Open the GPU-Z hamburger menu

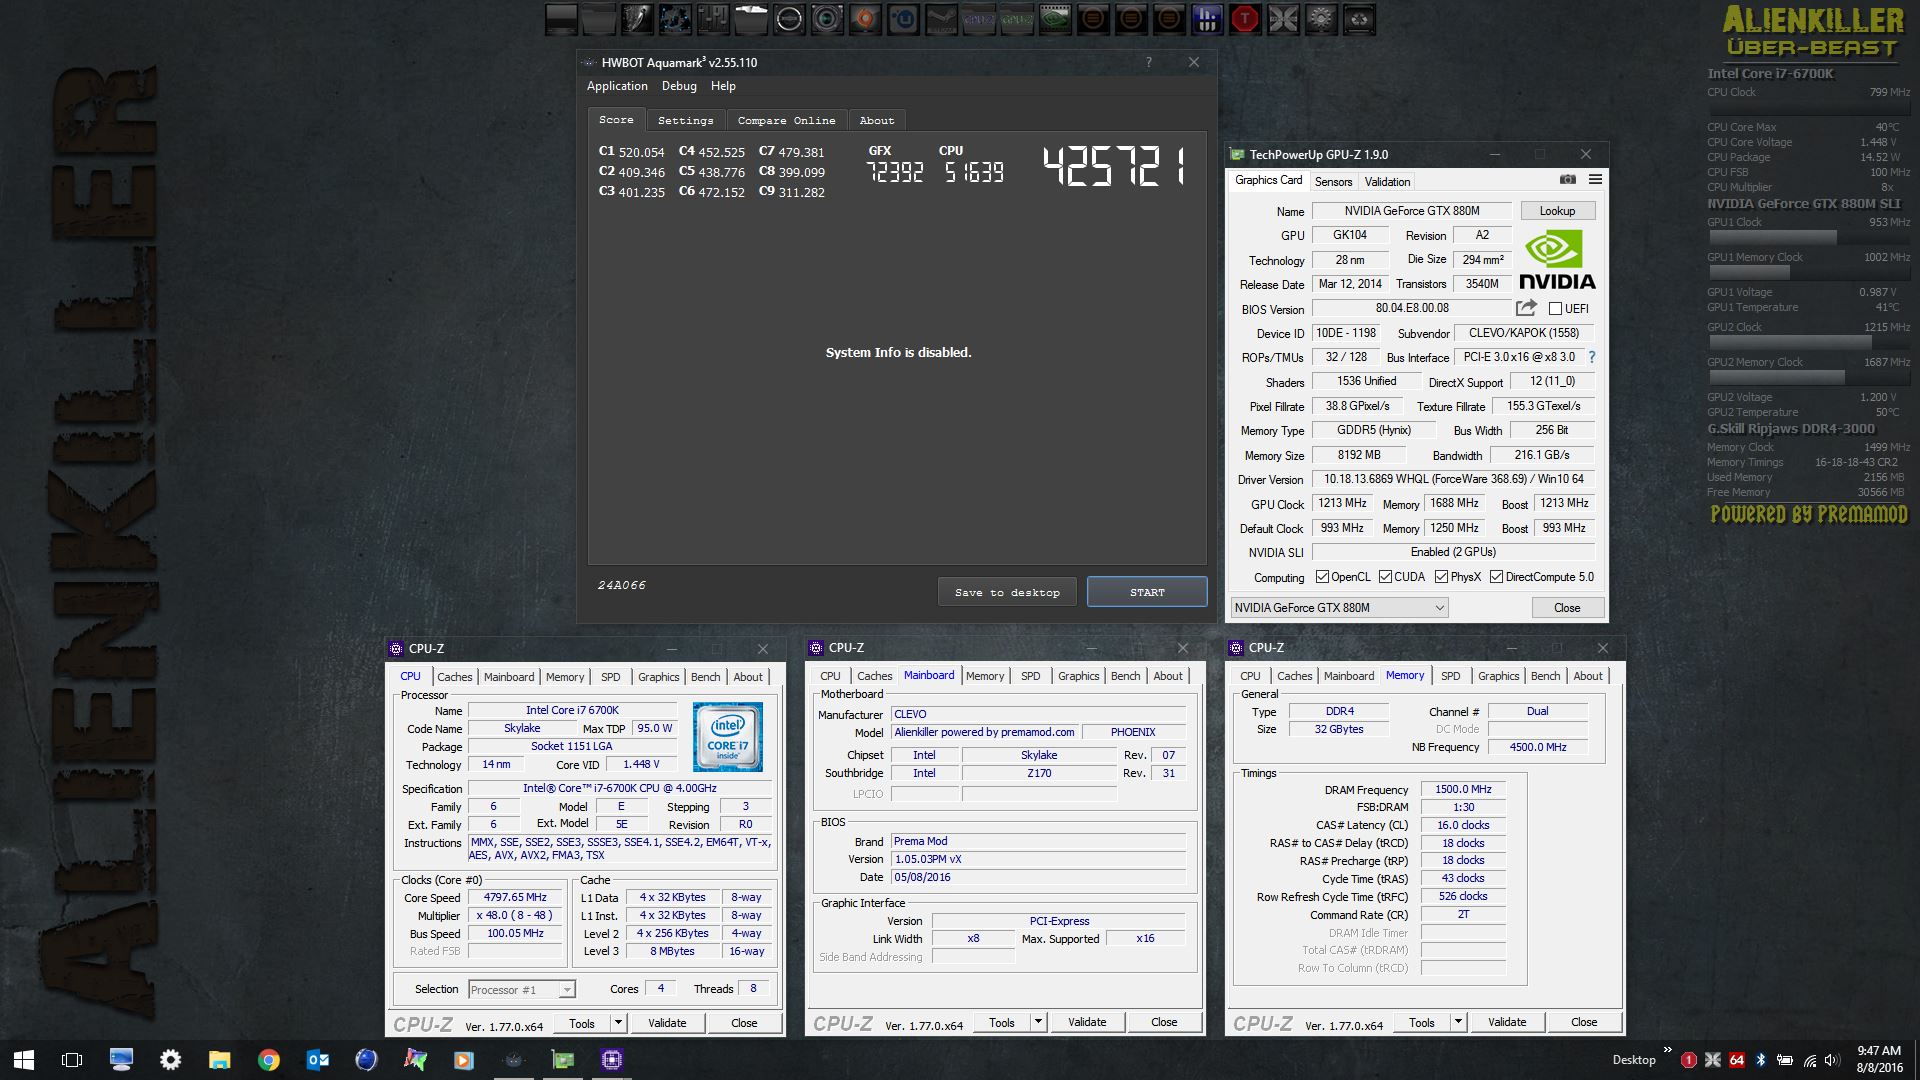pos(1595,180)
